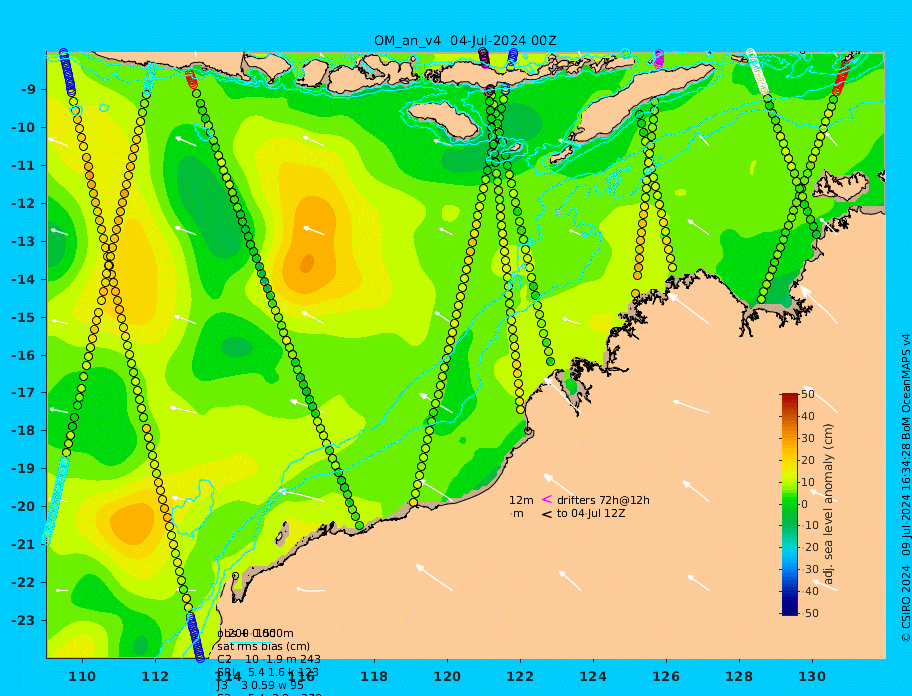
Task: Click the latitude axis label -22
Action: [x=24, y=583]
